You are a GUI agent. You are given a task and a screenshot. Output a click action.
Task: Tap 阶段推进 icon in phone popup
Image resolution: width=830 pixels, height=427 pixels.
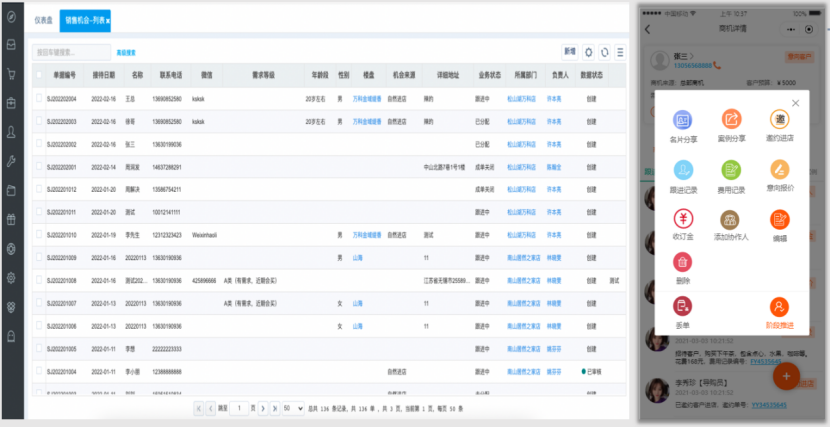pyautogui.click(x=780, y=307)
